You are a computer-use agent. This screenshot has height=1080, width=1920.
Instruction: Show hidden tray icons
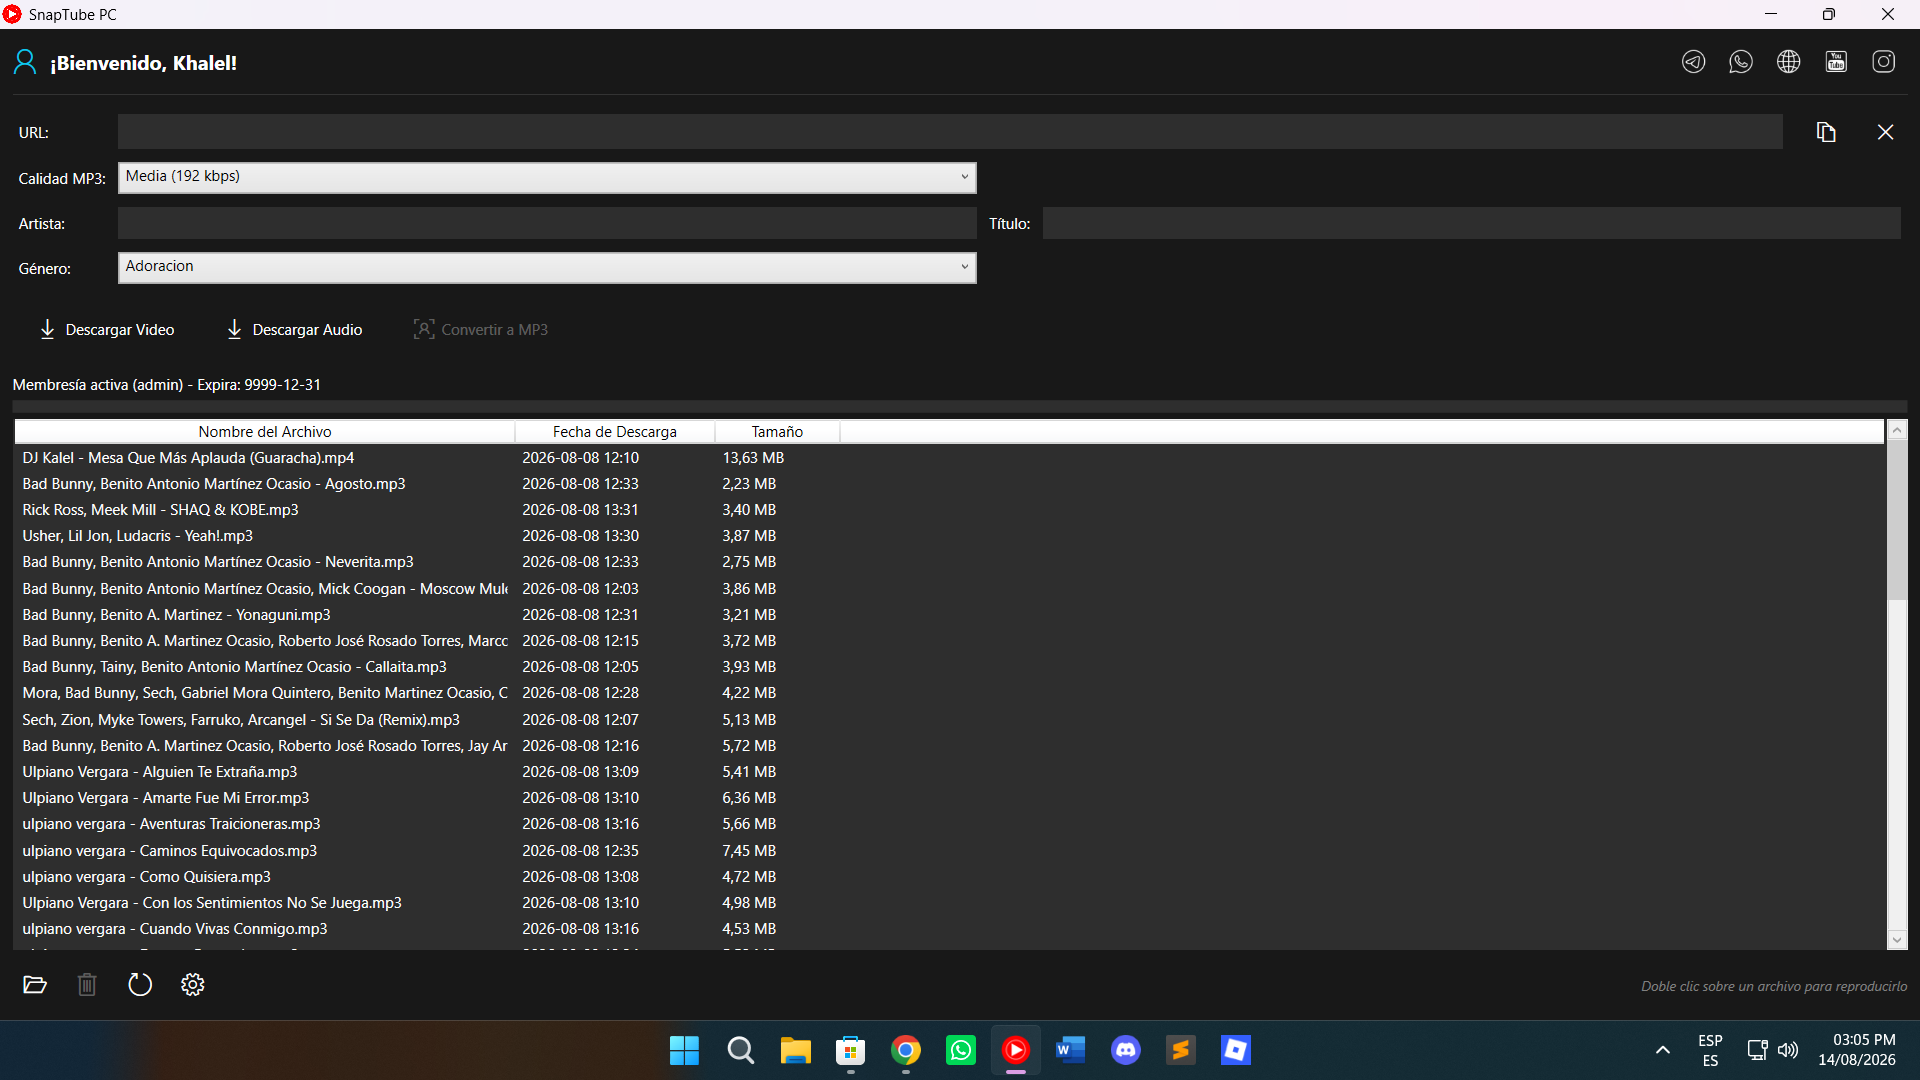[x=1663, y=1050]
